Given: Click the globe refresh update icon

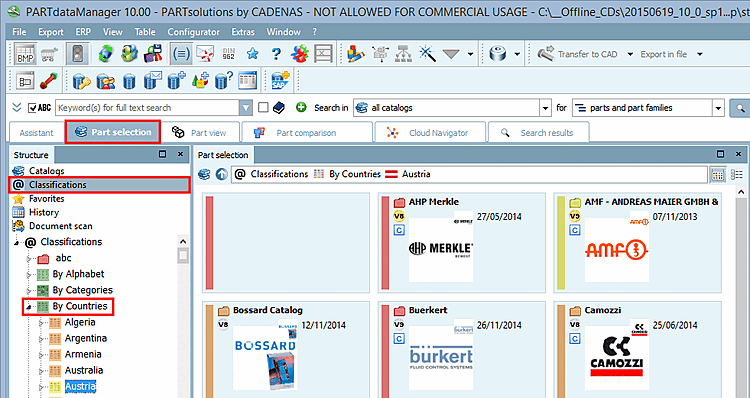Looking at the screenshot, I should pyautogui.click(x=106, y=54).
